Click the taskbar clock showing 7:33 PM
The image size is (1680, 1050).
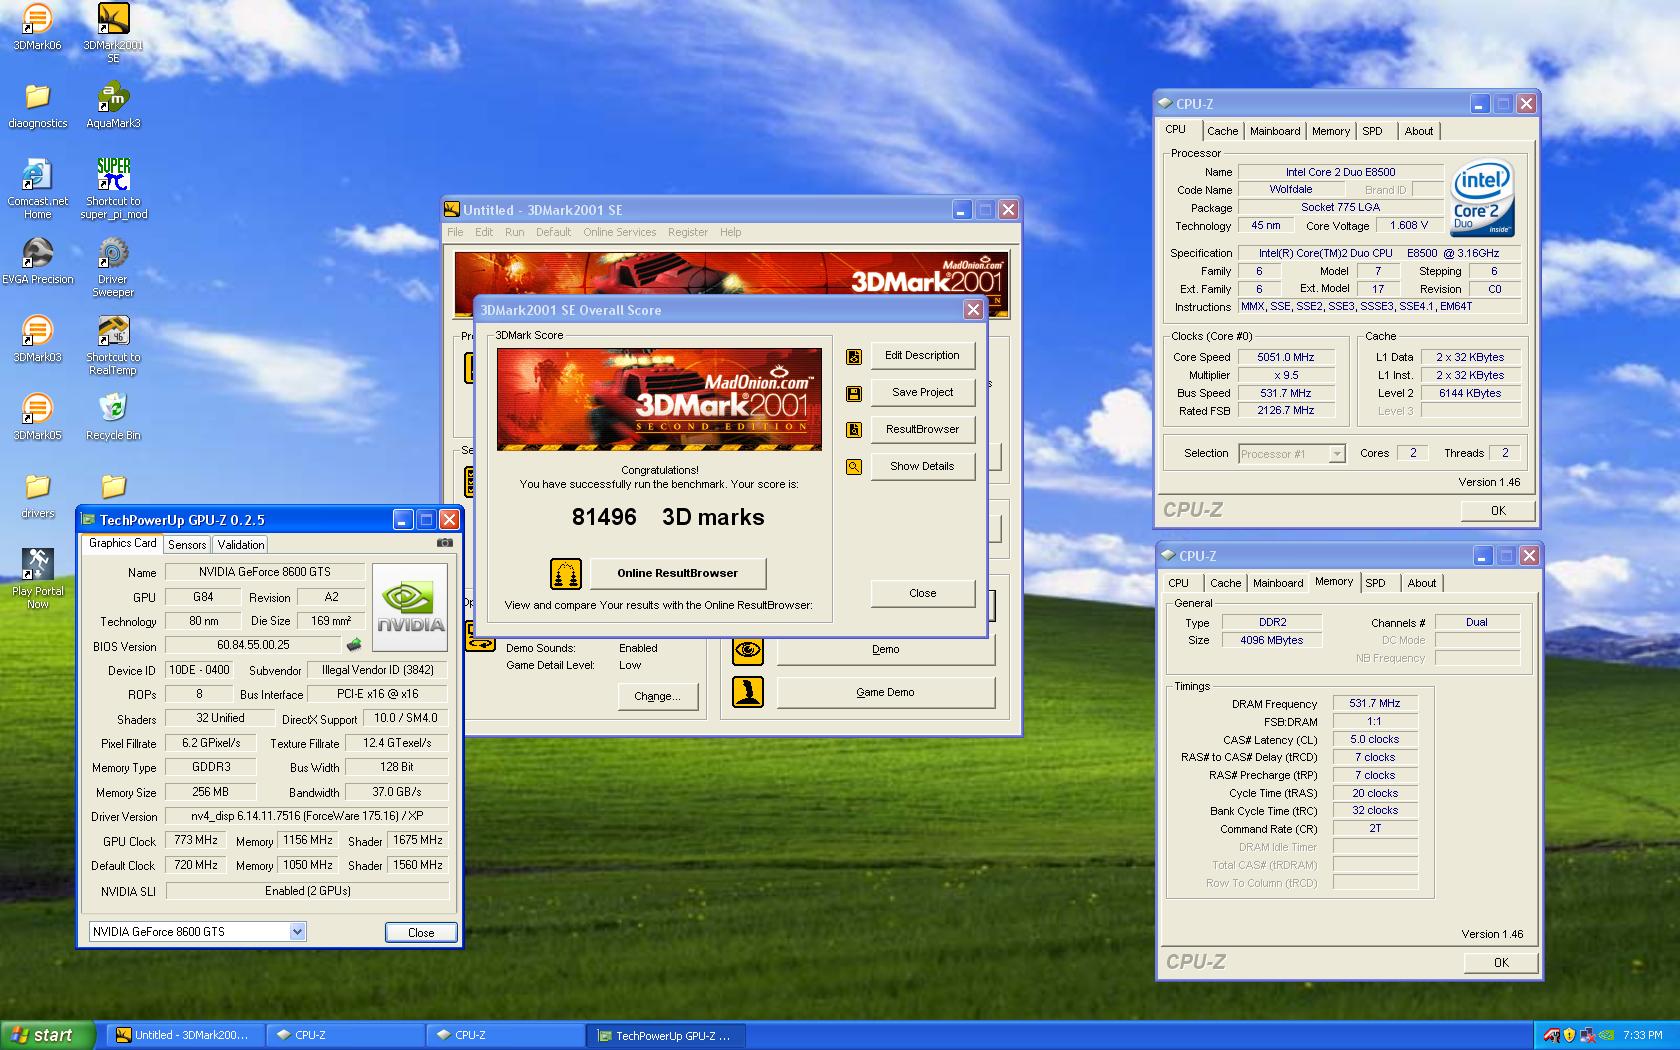(1643, 1036)
